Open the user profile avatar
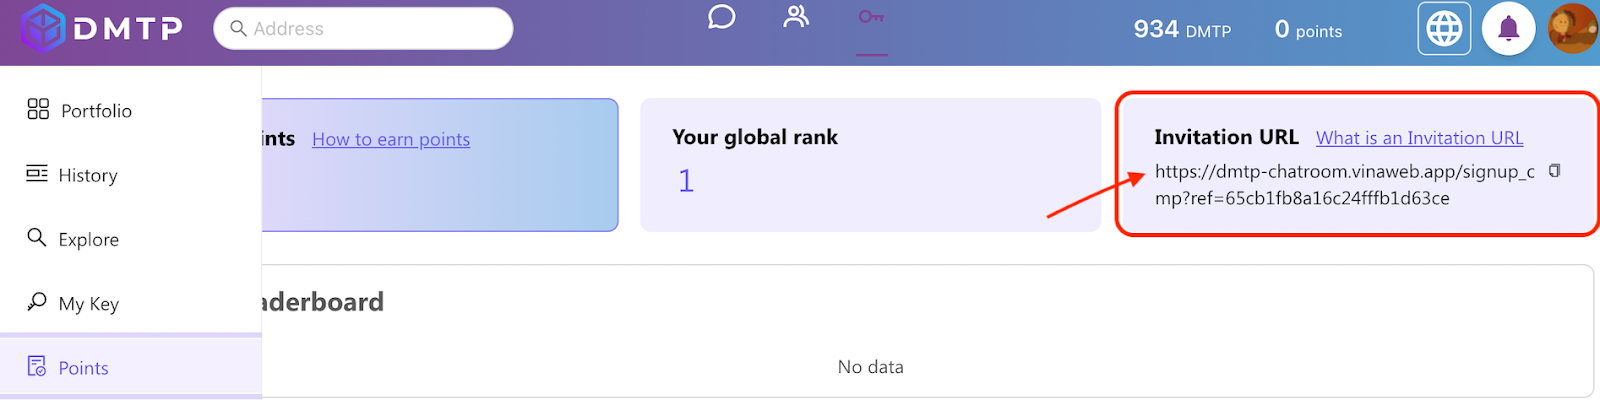The height and width of the screenshot is (400, 1600). point(1572,28)
